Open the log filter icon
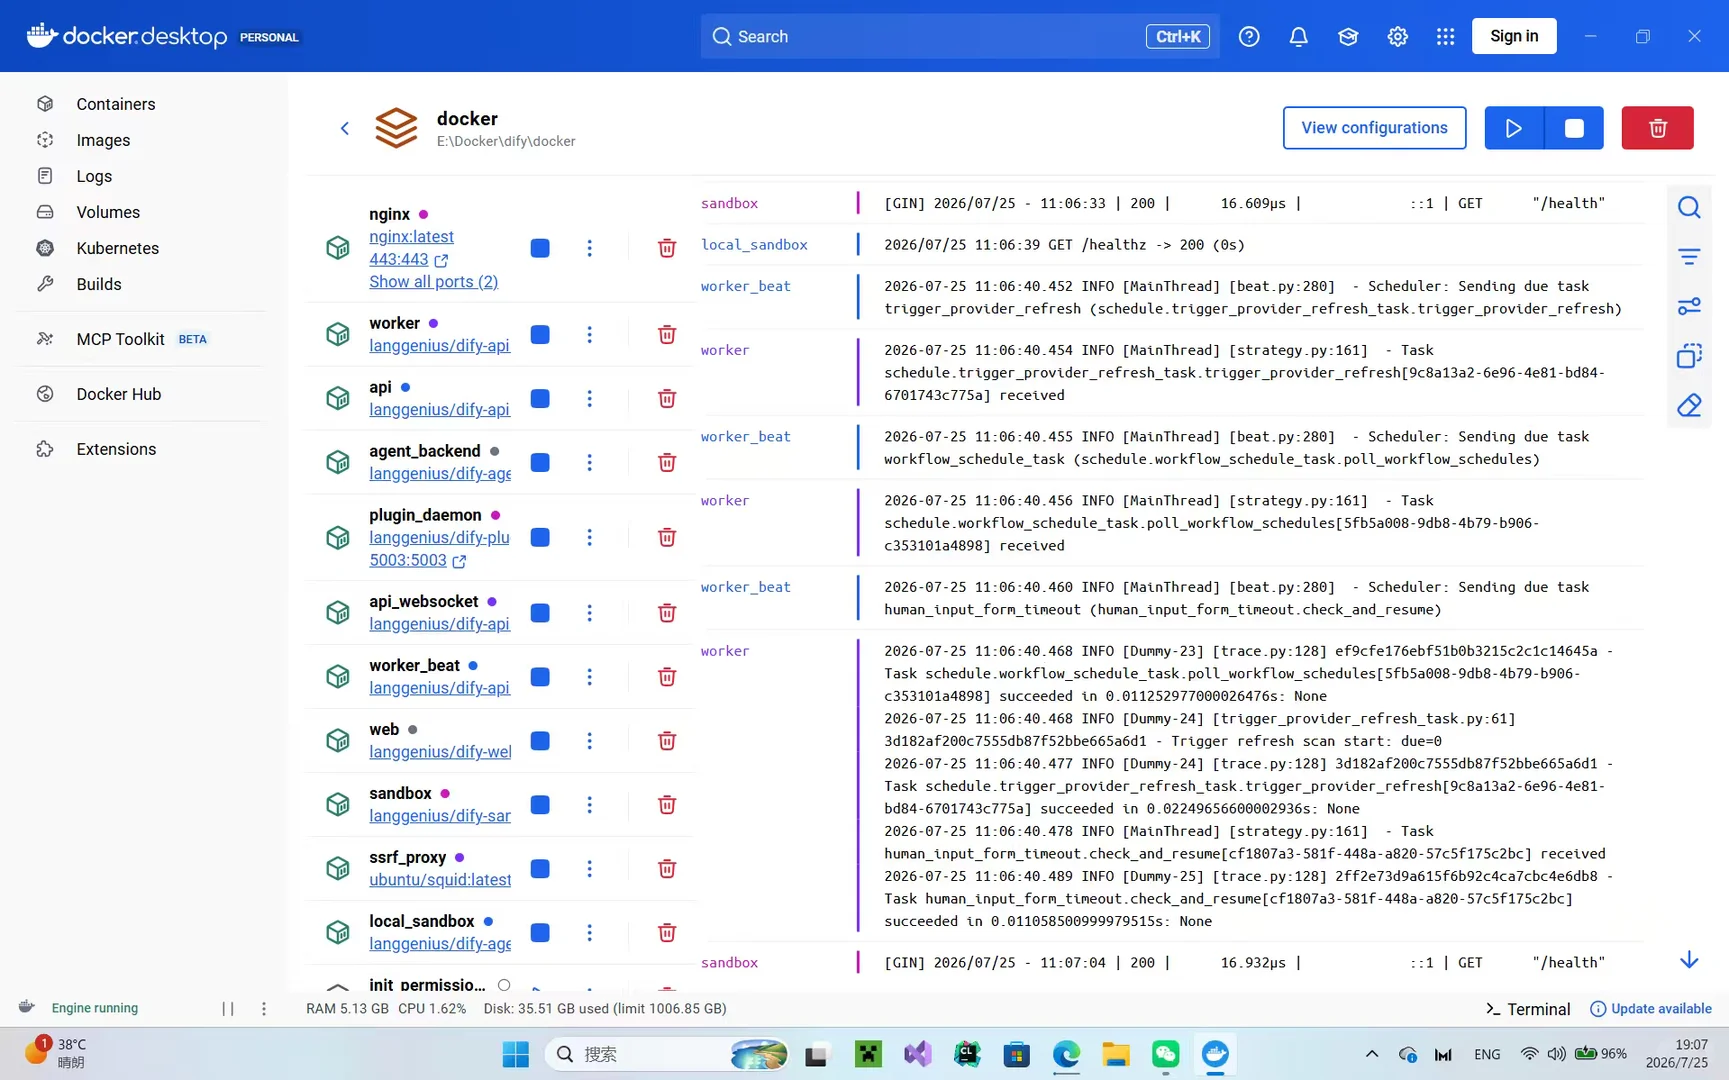This screenshot has height=1080, width=1729. tap(1689, 257)
